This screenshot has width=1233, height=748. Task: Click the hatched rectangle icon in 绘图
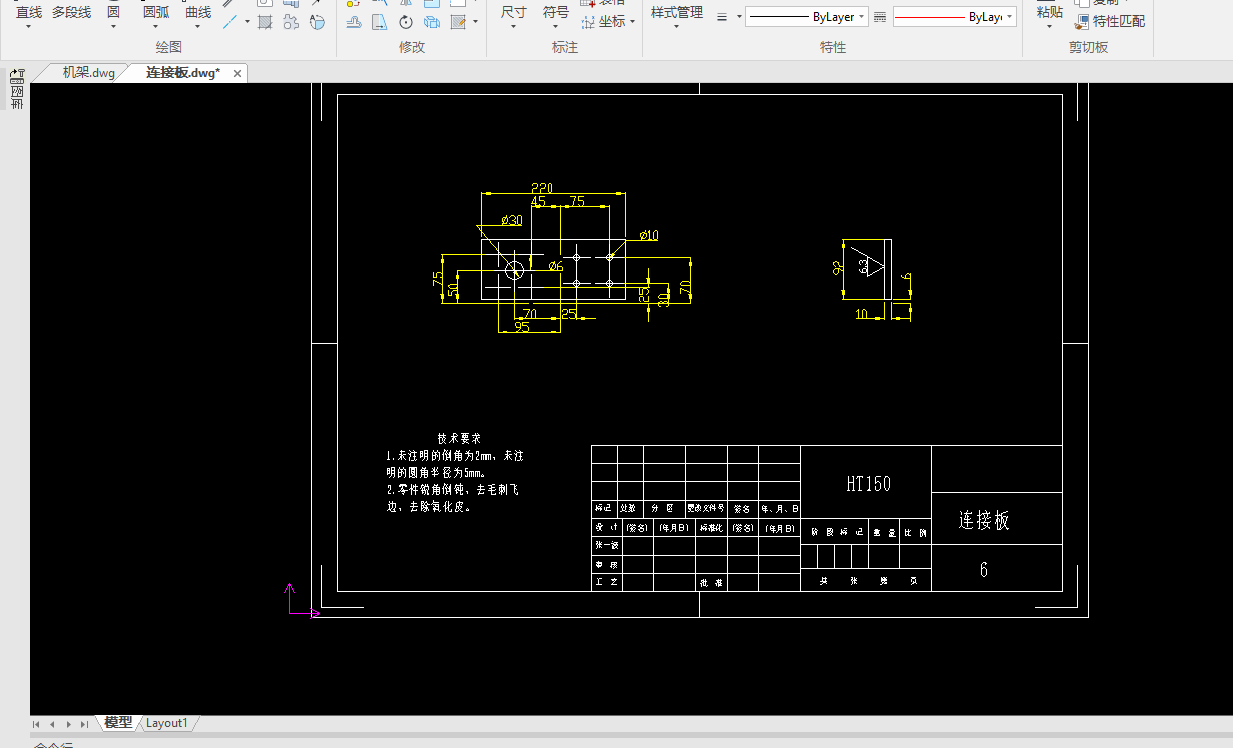coord(265,21)
